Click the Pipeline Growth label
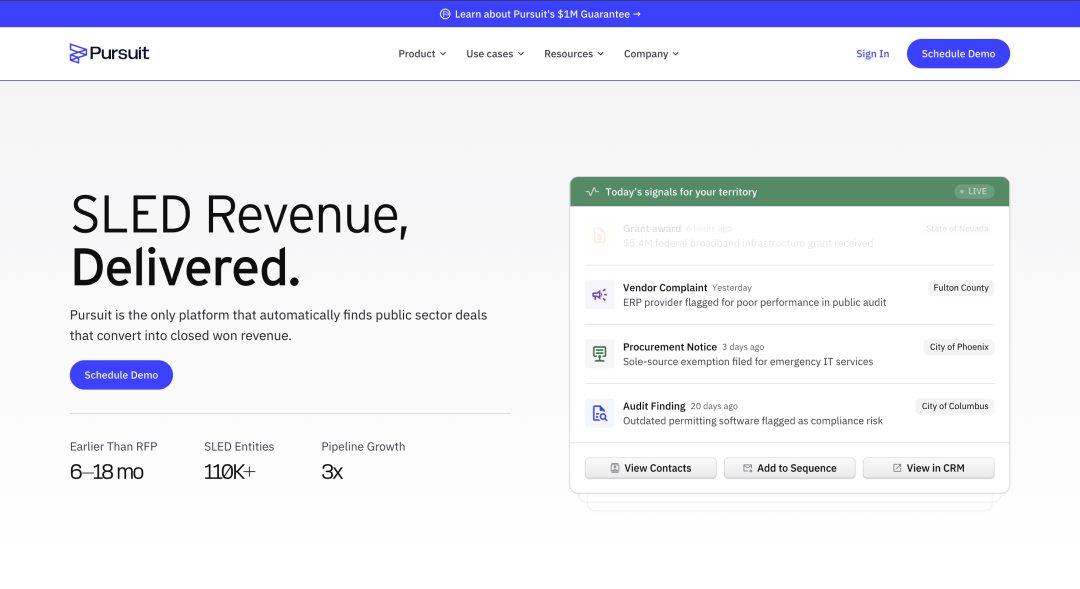This screenshot has width=1080, height=589. click(x=363, y=446)
